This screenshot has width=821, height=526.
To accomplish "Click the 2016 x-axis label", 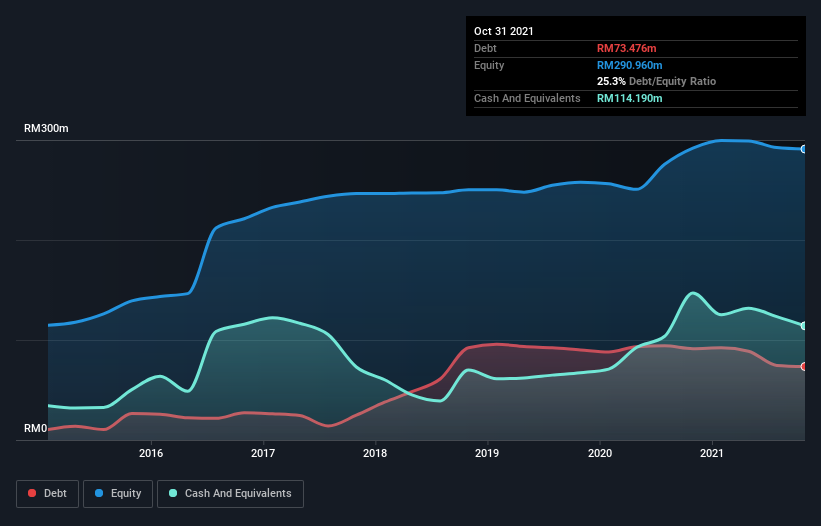I will pos(151,453).
